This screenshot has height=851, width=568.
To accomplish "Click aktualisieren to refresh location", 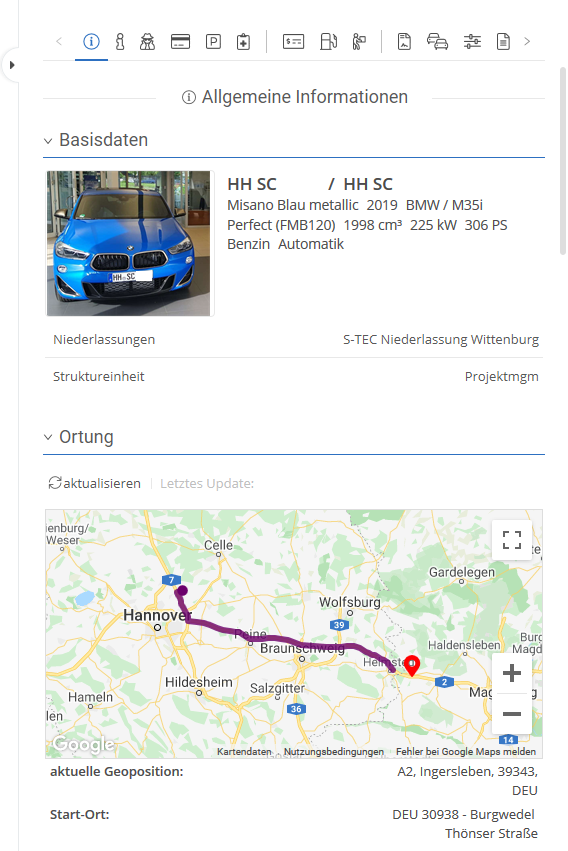I will coord(94,483).
